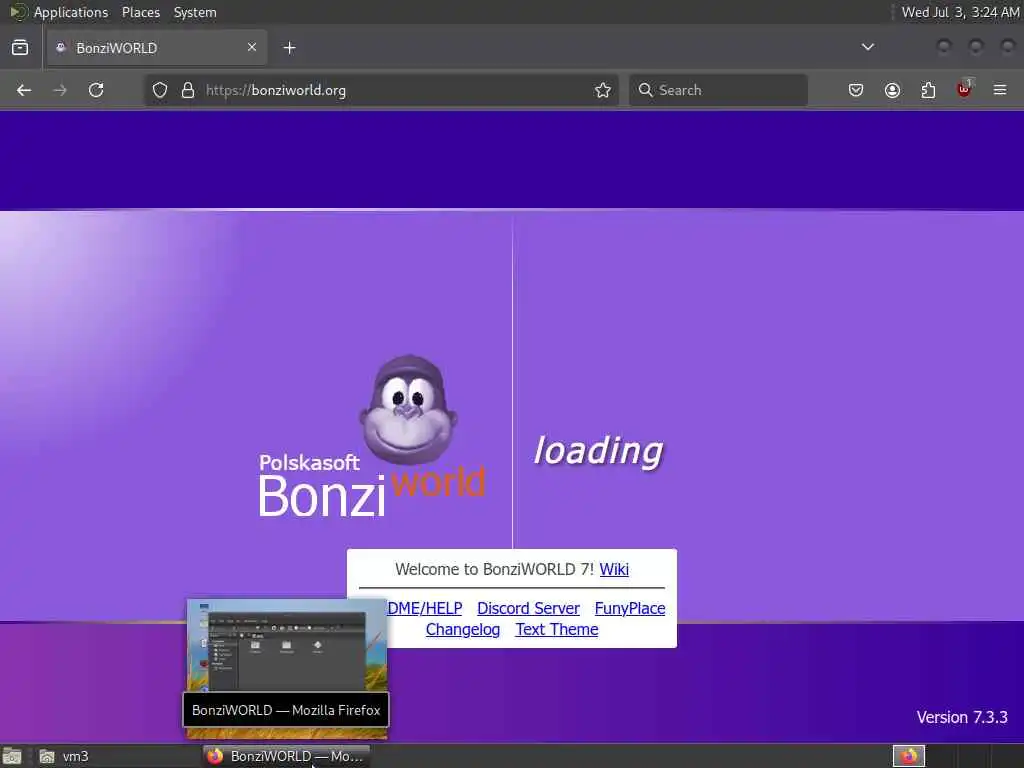Image resolution: width=1024 pixels, height=768 pixels.
Task: Click the Search box
Action: click(x=718, y=90)
